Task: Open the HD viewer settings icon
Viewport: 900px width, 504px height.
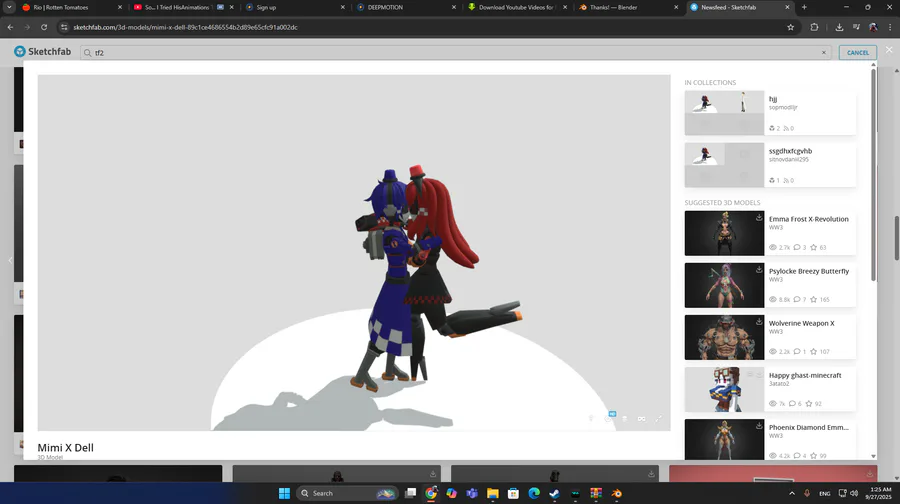Action: tap(609, 417)
